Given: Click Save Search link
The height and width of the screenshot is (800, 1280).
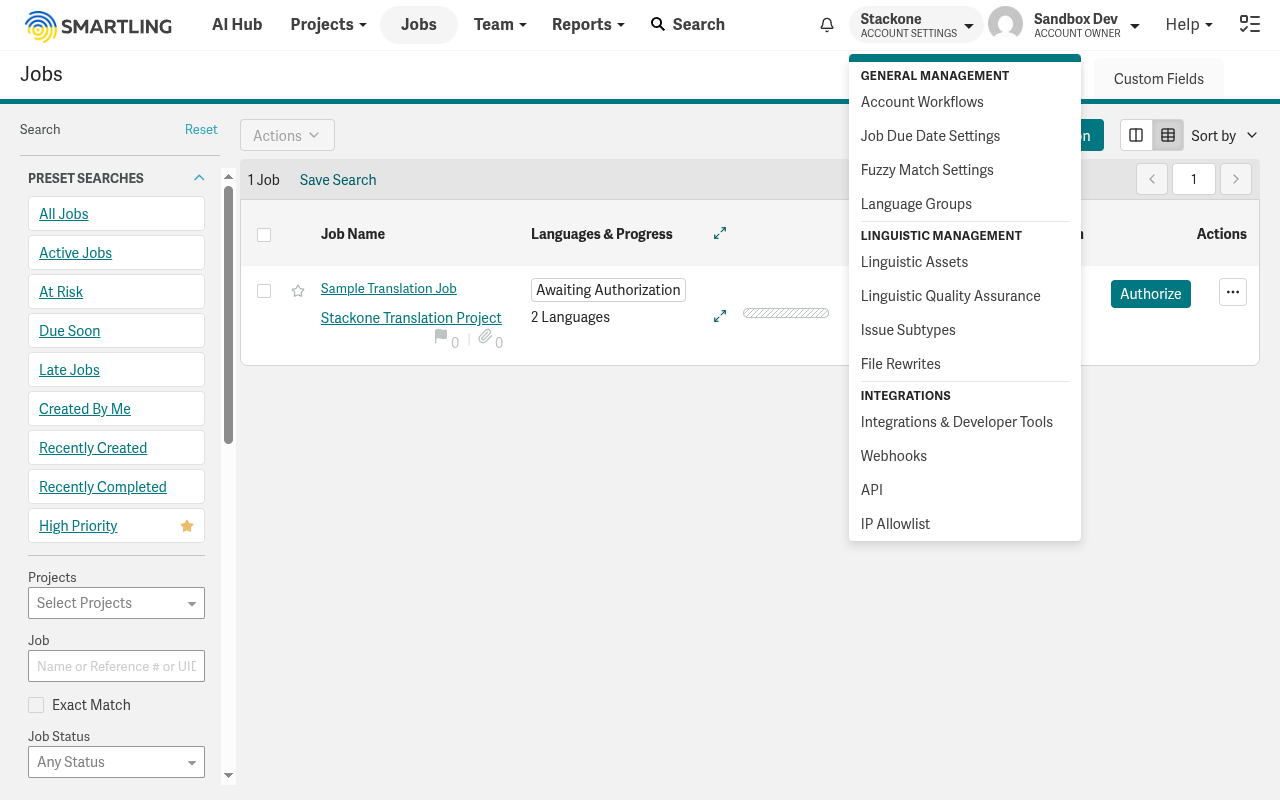Looking at the screenshot, I should [x=338, y=180].
